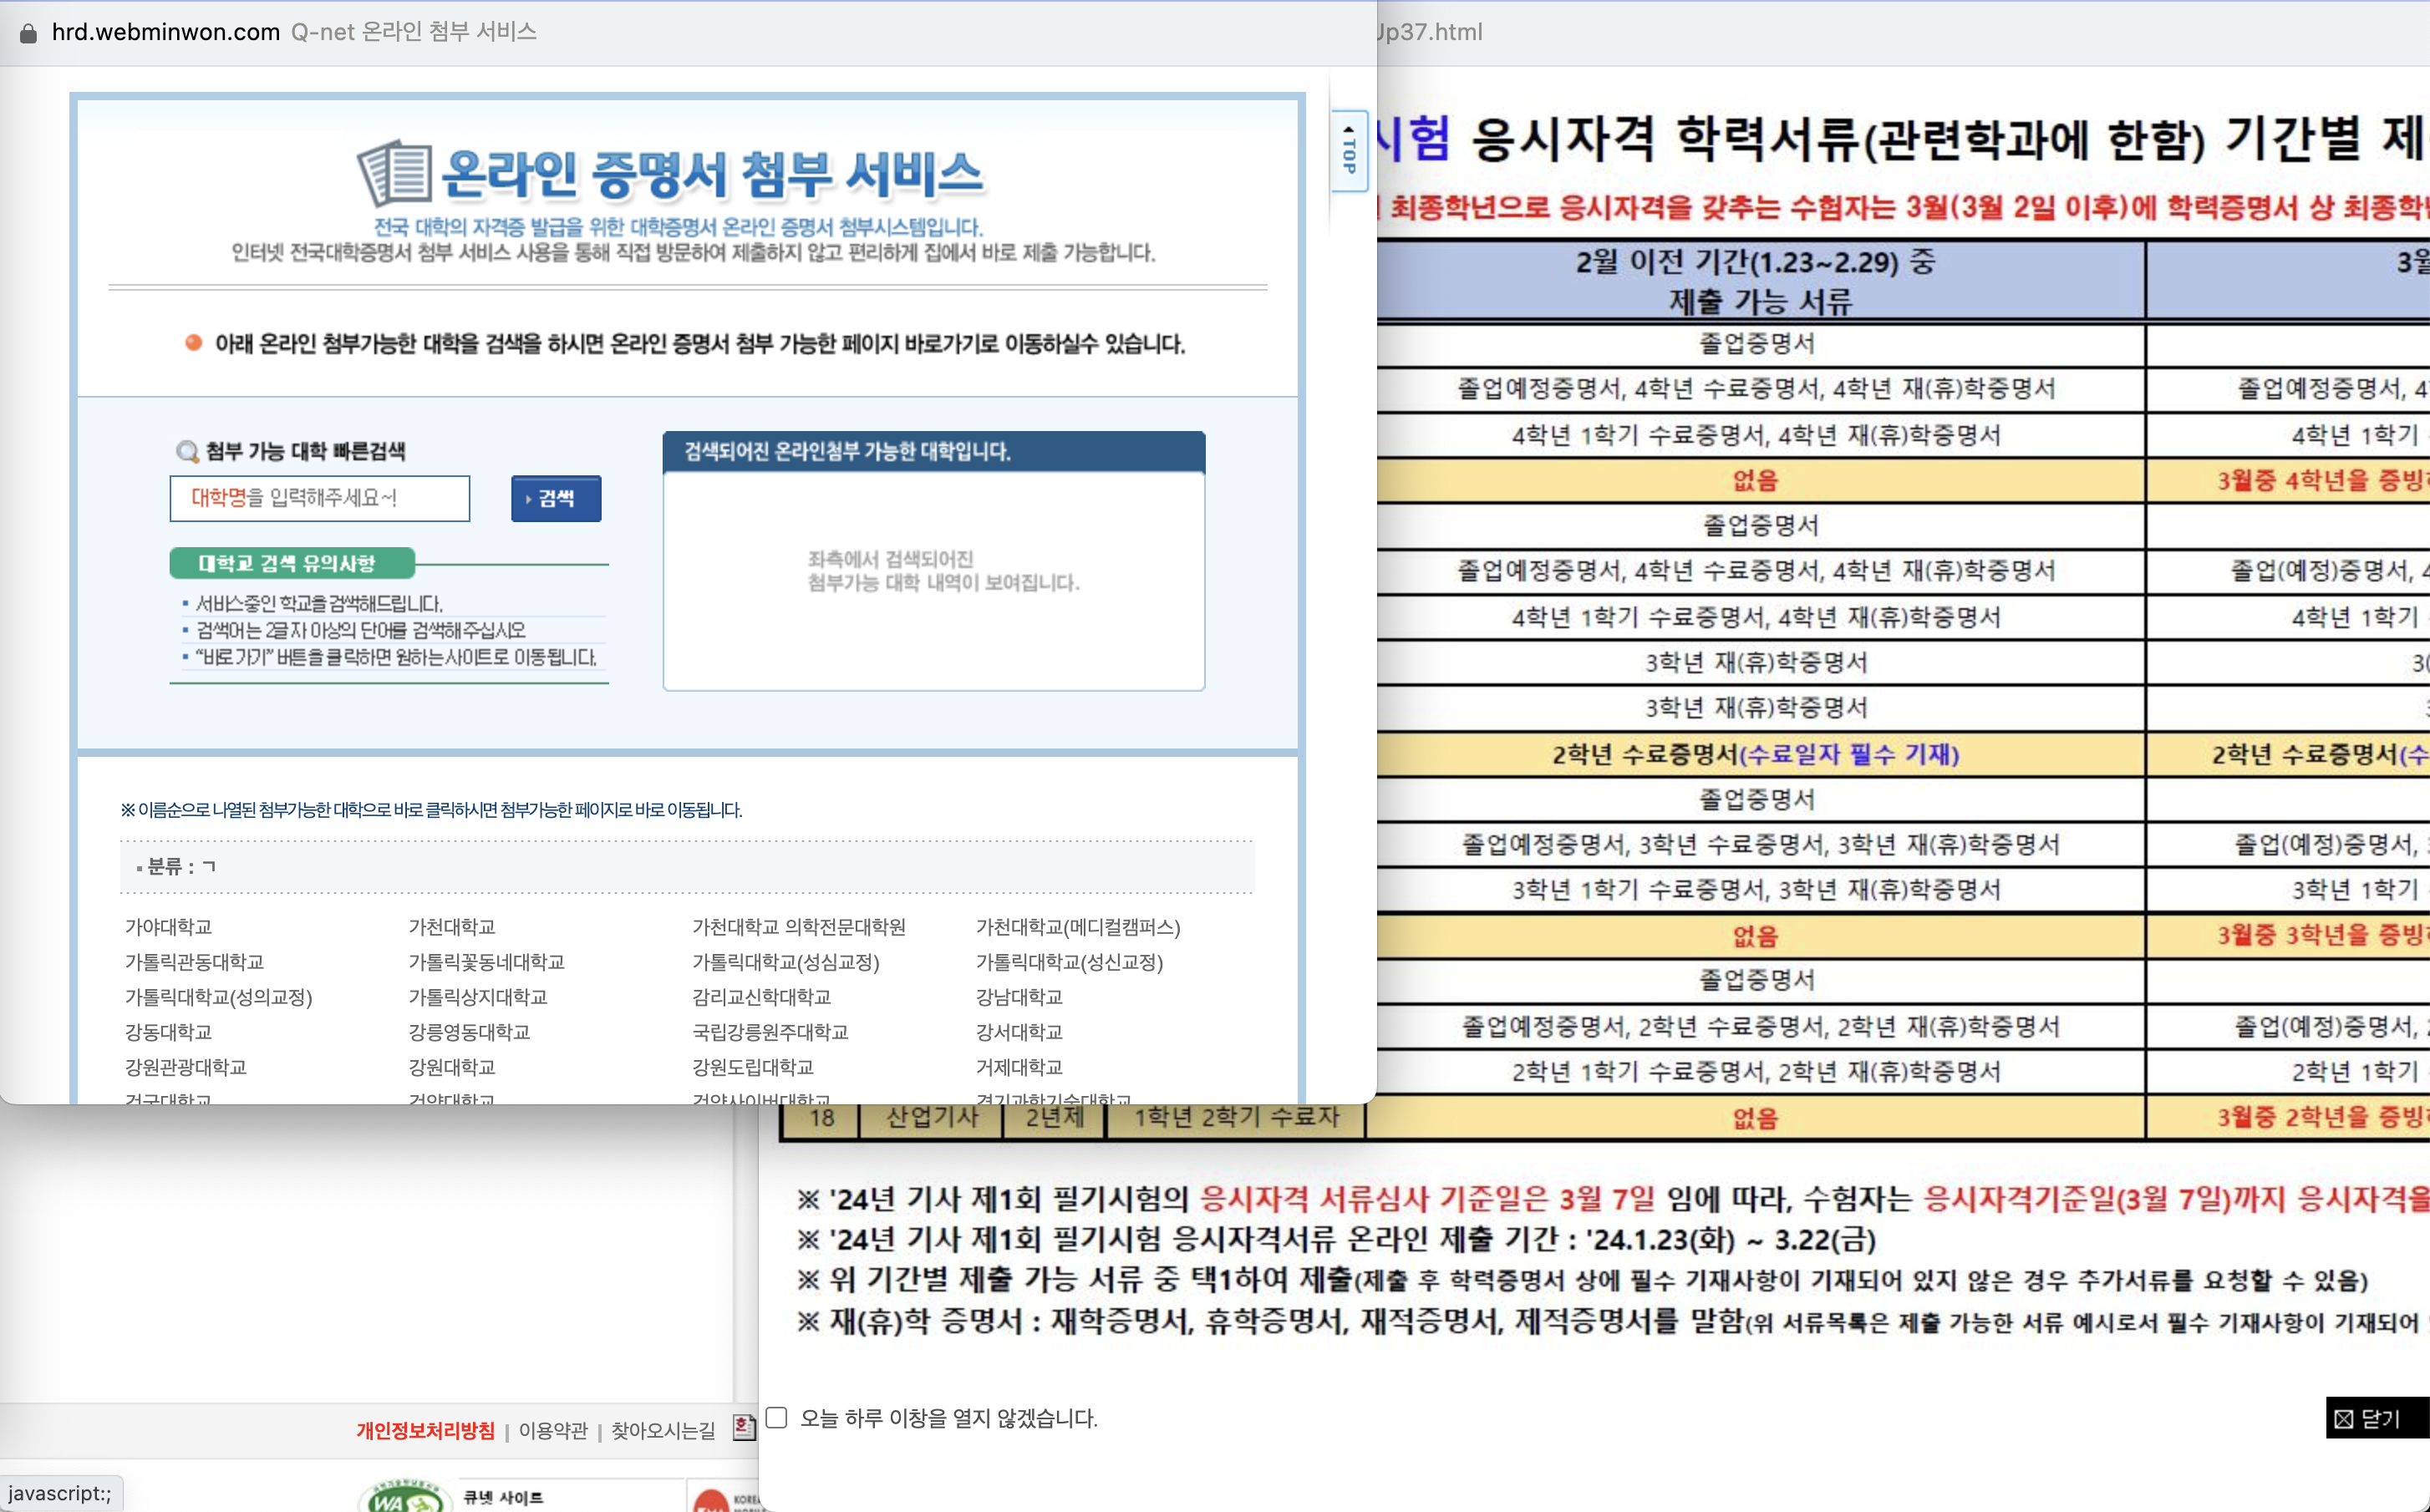Screen dimensions: 2430x1512
Task: Click the hrd.webminwon.com address bar URL
Action: pyautogui.click(x=165, y=32)
